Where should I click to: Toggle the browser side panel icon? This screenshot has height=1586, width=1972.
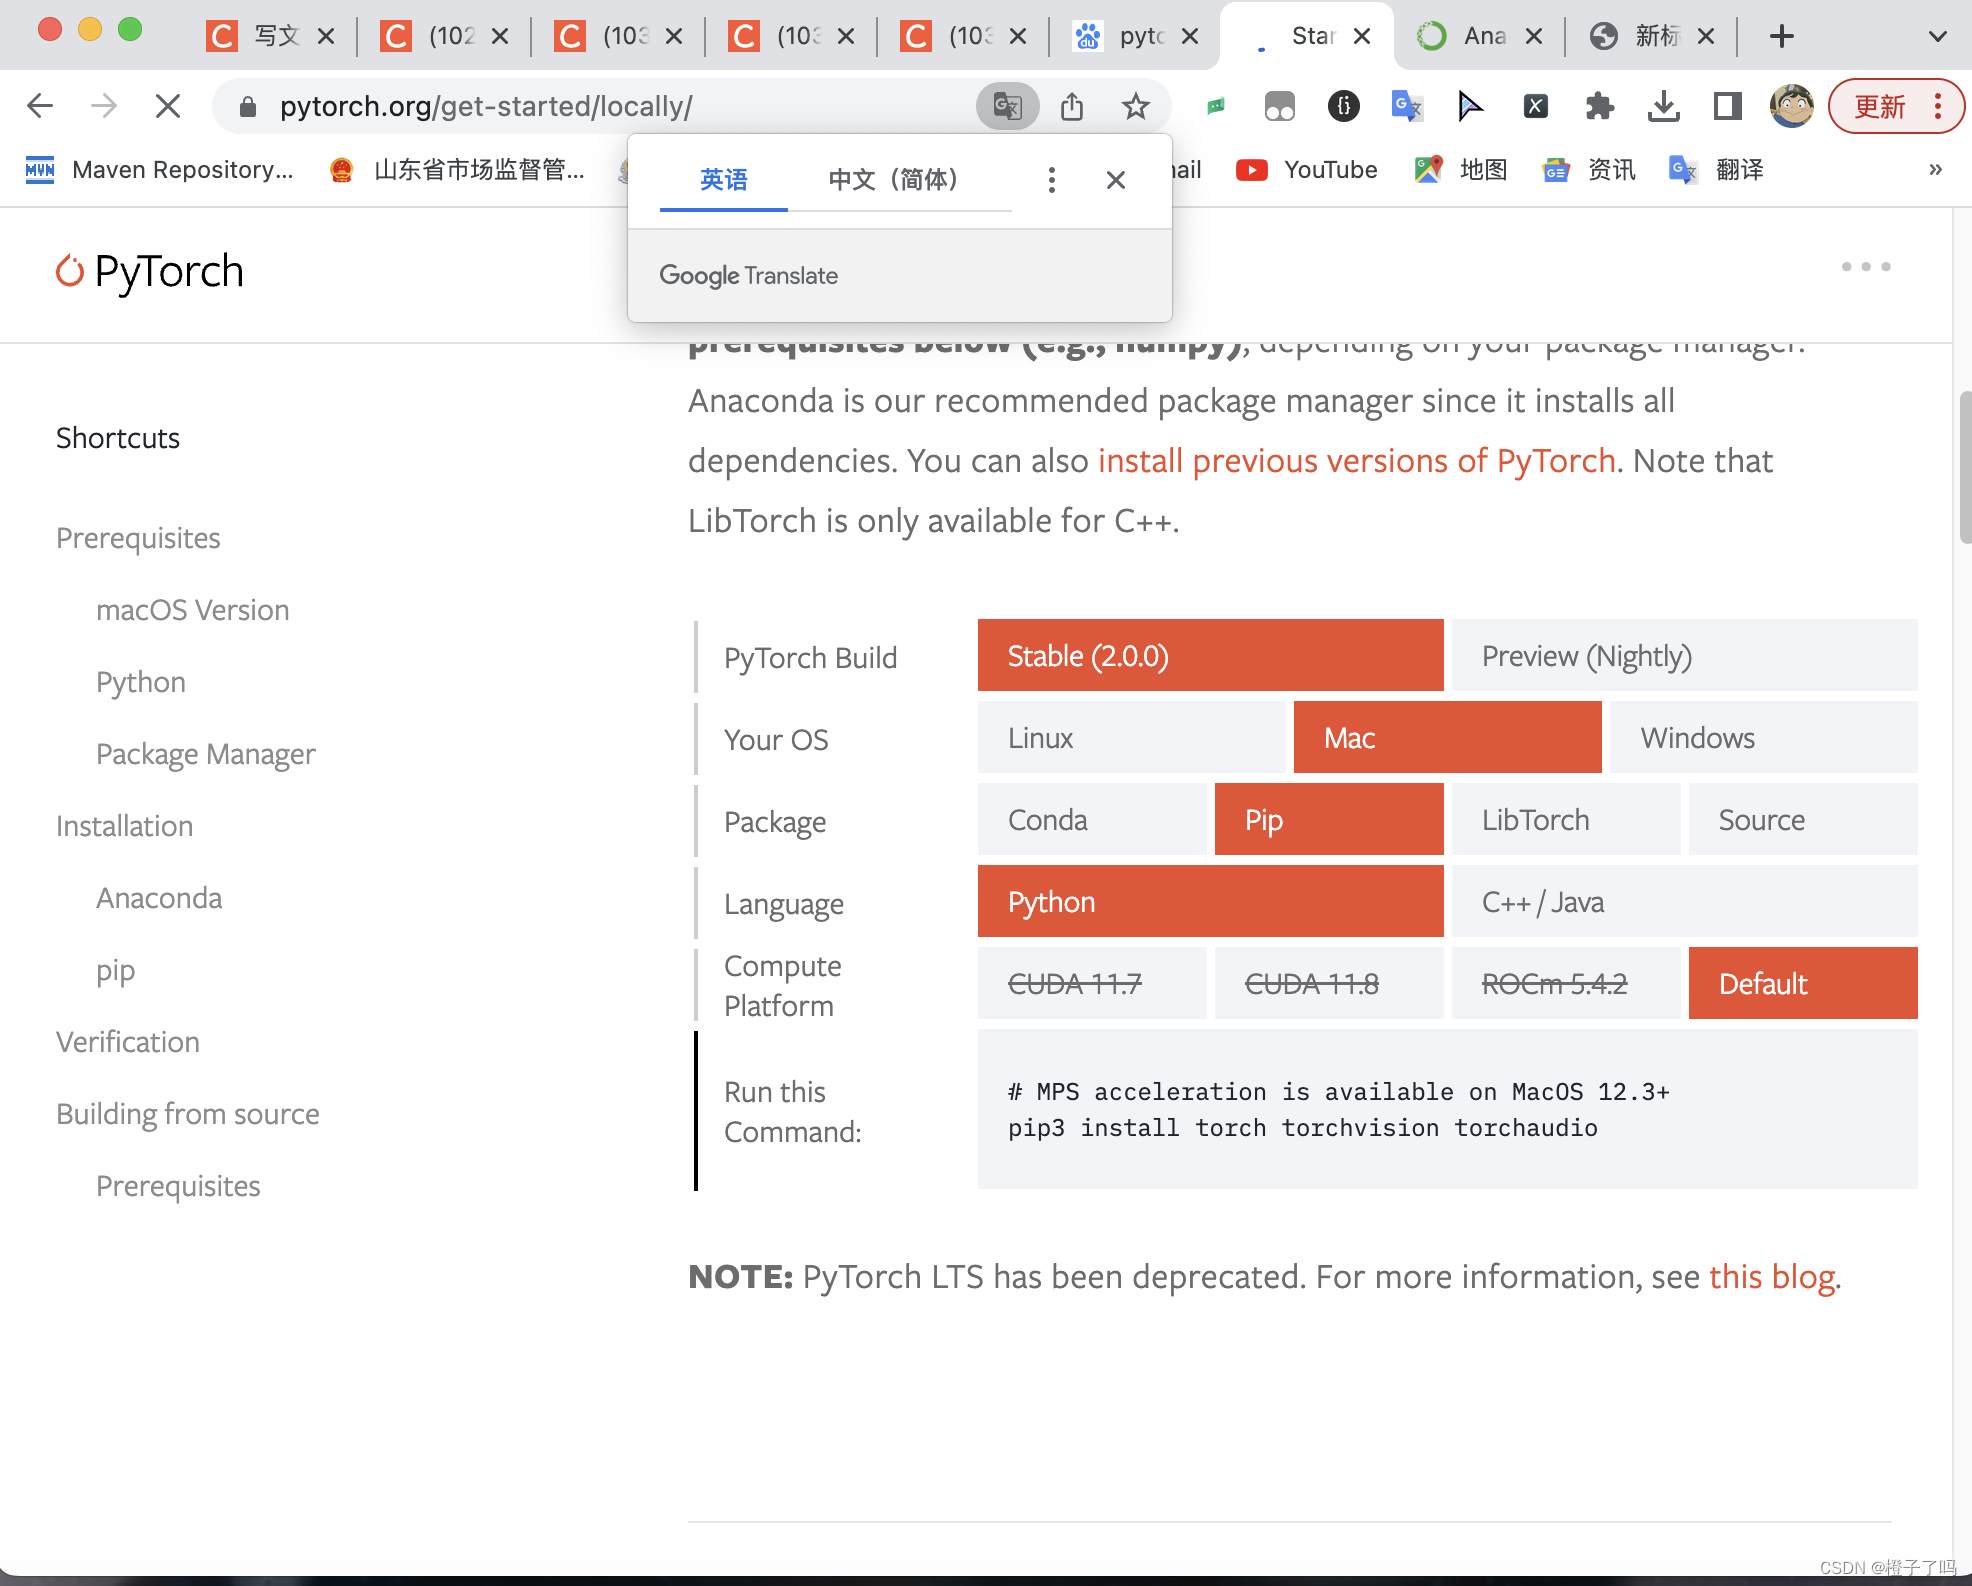click(x=1727, y=106)
